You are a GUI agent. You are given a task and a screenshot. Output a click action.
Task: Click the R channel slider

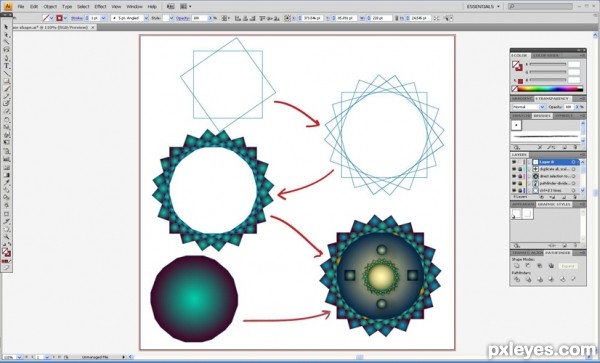coord(548,64)
